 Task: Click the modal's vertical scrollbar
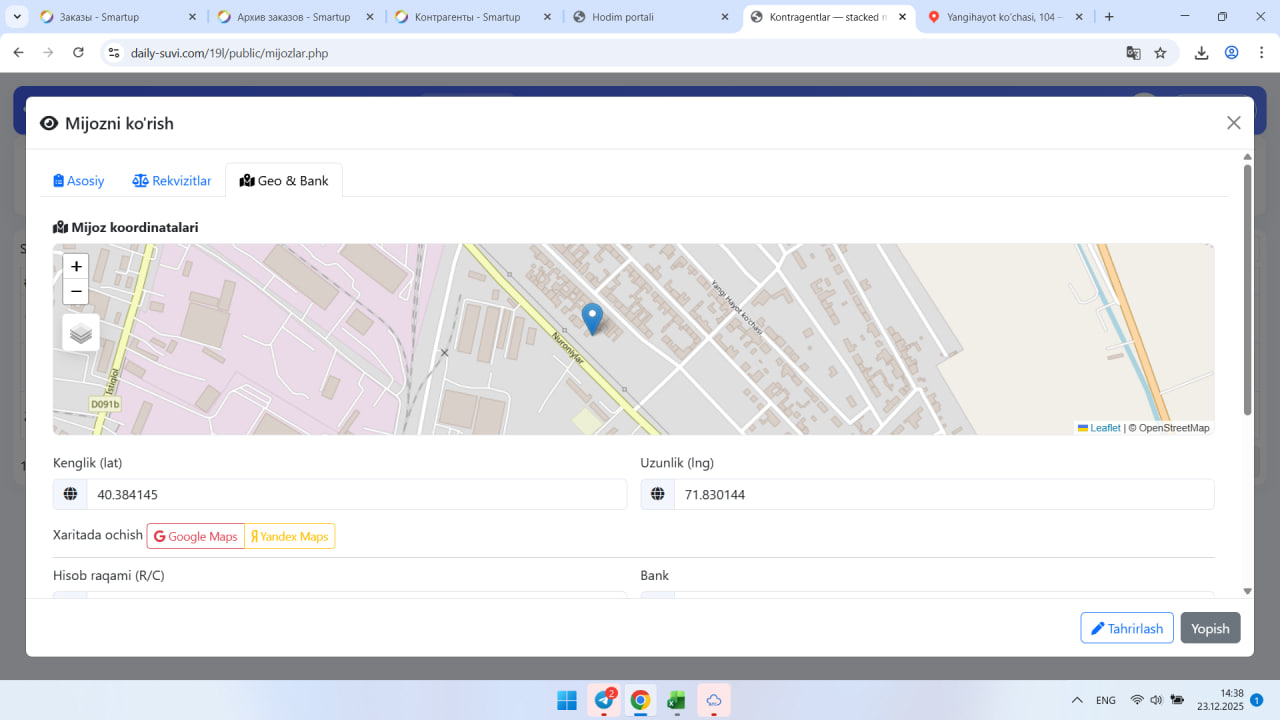click(1247, 290)
